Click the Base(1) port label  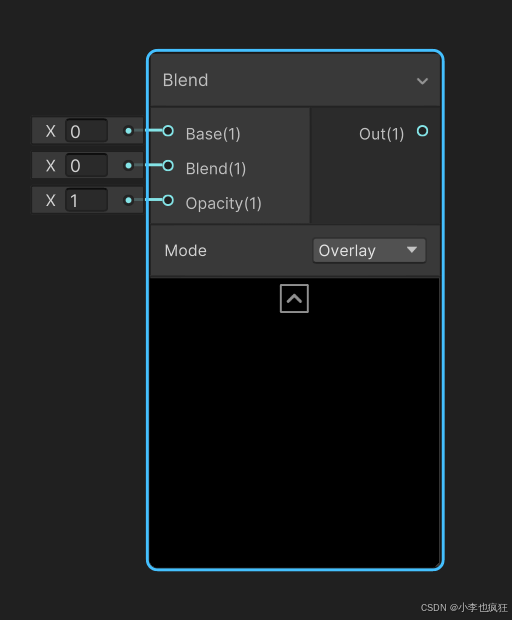coord(213,134)
